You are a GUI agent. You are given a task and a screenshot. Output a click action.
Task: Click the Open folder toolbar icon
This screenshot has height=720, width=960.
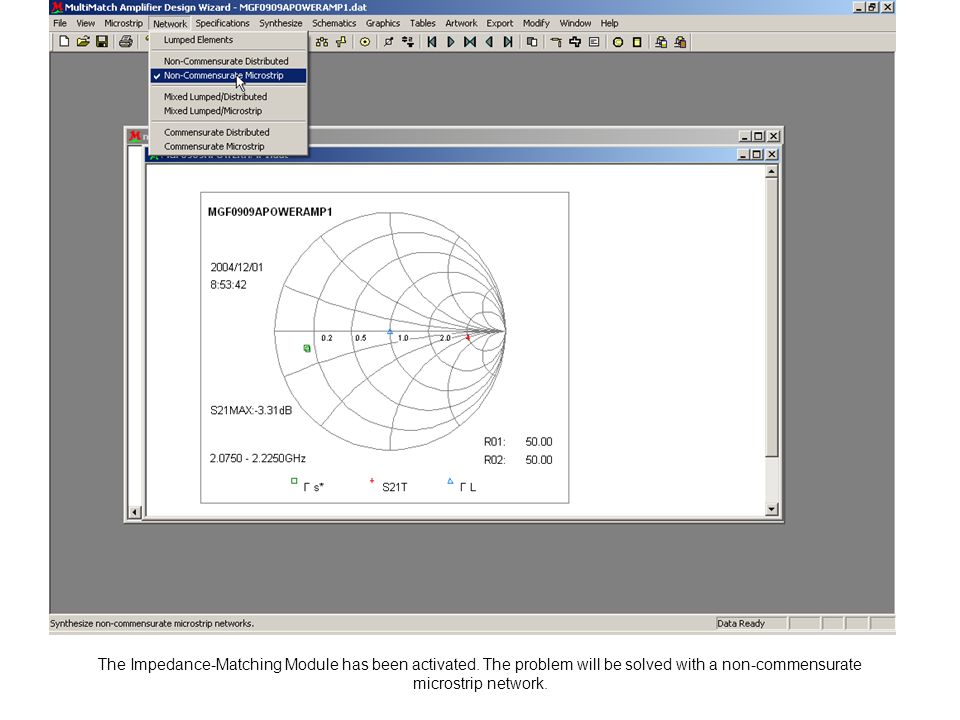pos(83,42)
